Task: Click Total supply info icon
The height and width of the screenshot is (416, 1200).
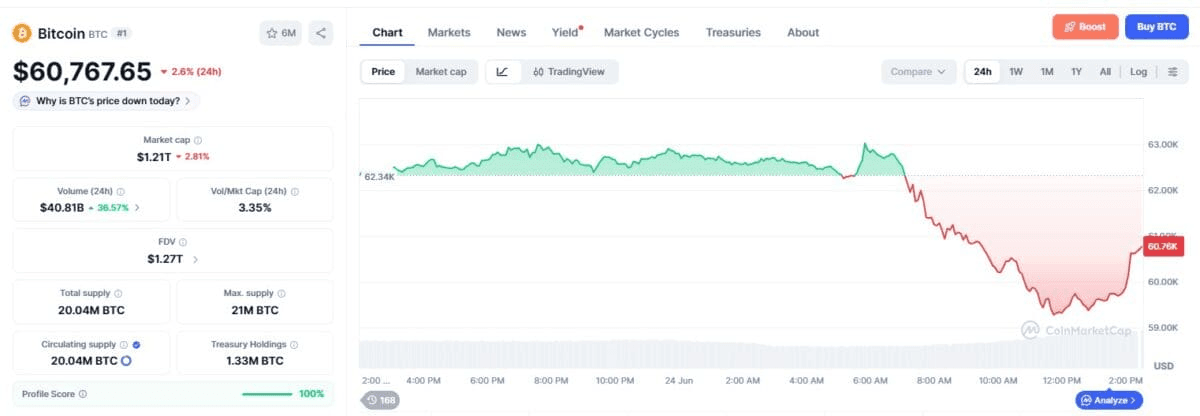Action: [119, 294]
